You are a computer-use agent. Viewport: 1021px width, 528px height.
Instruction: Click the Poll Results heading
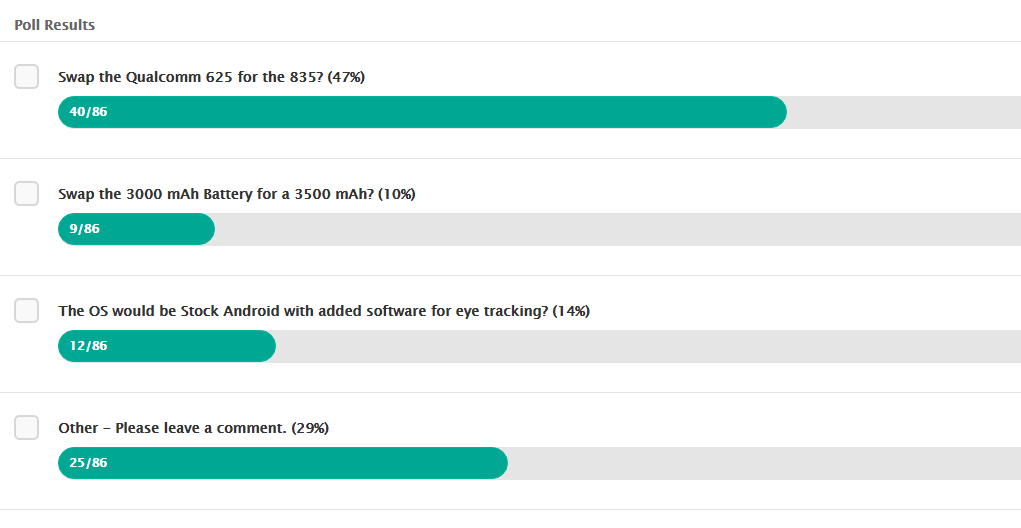pos(55,25)
